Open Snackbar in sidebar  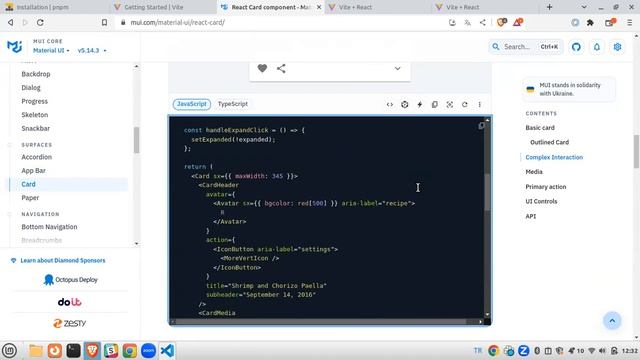pyautogui.click(x=36, y=128)
